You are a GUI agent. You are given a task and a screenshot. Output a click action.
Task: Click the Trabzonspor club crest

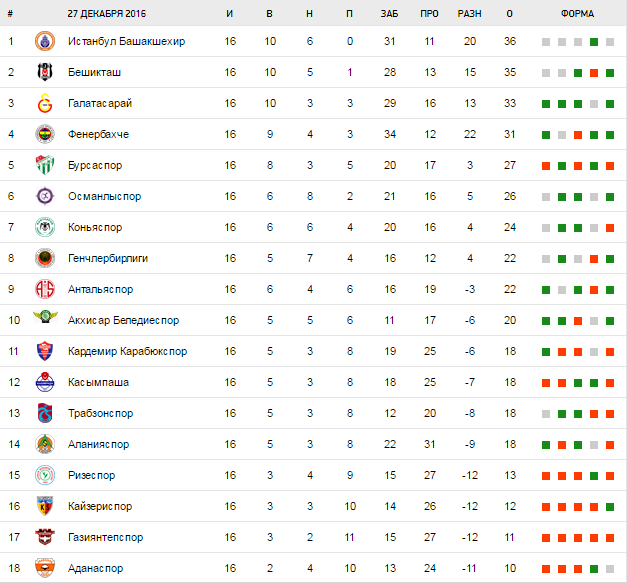(x=44, y=414)
